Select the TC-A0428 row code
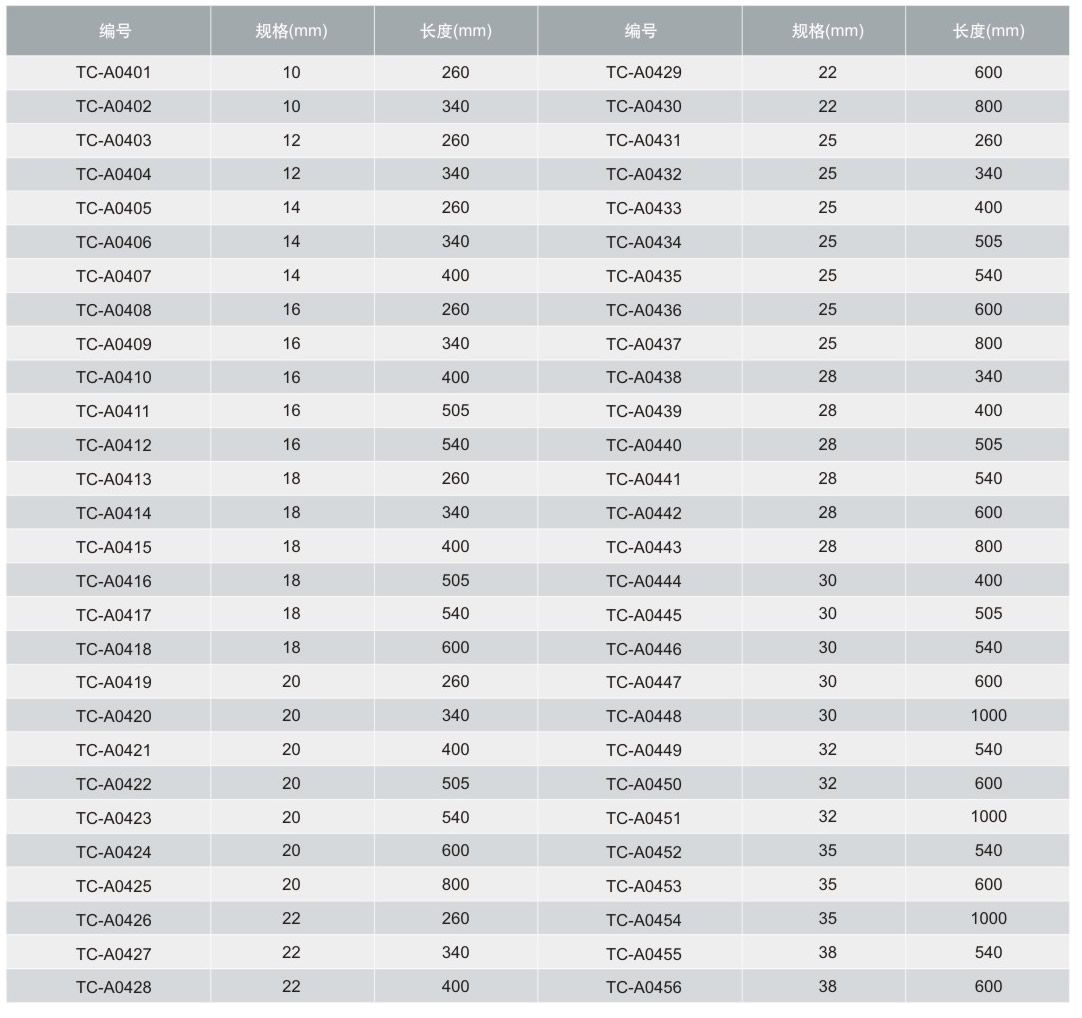1082x1018 pixels. click(113, 987)
